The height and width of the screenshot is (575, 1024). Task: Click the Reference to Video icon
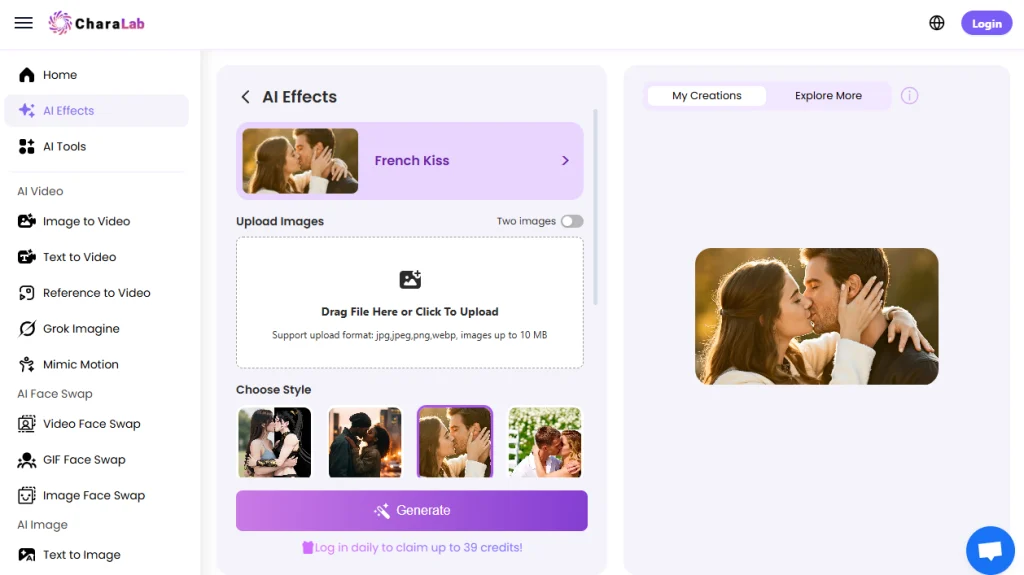pyautogui.click(x=27, y=293)
